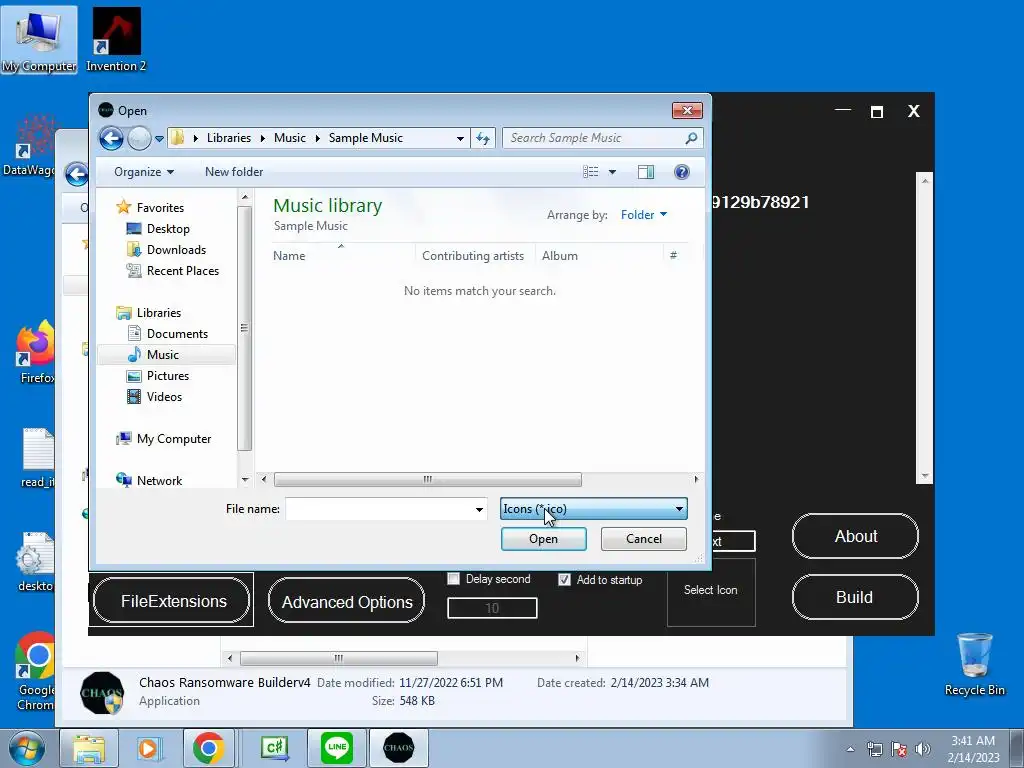Open the Chrome taskbar icon
The height and width of the screenshot is (768, 1024).
208,748
